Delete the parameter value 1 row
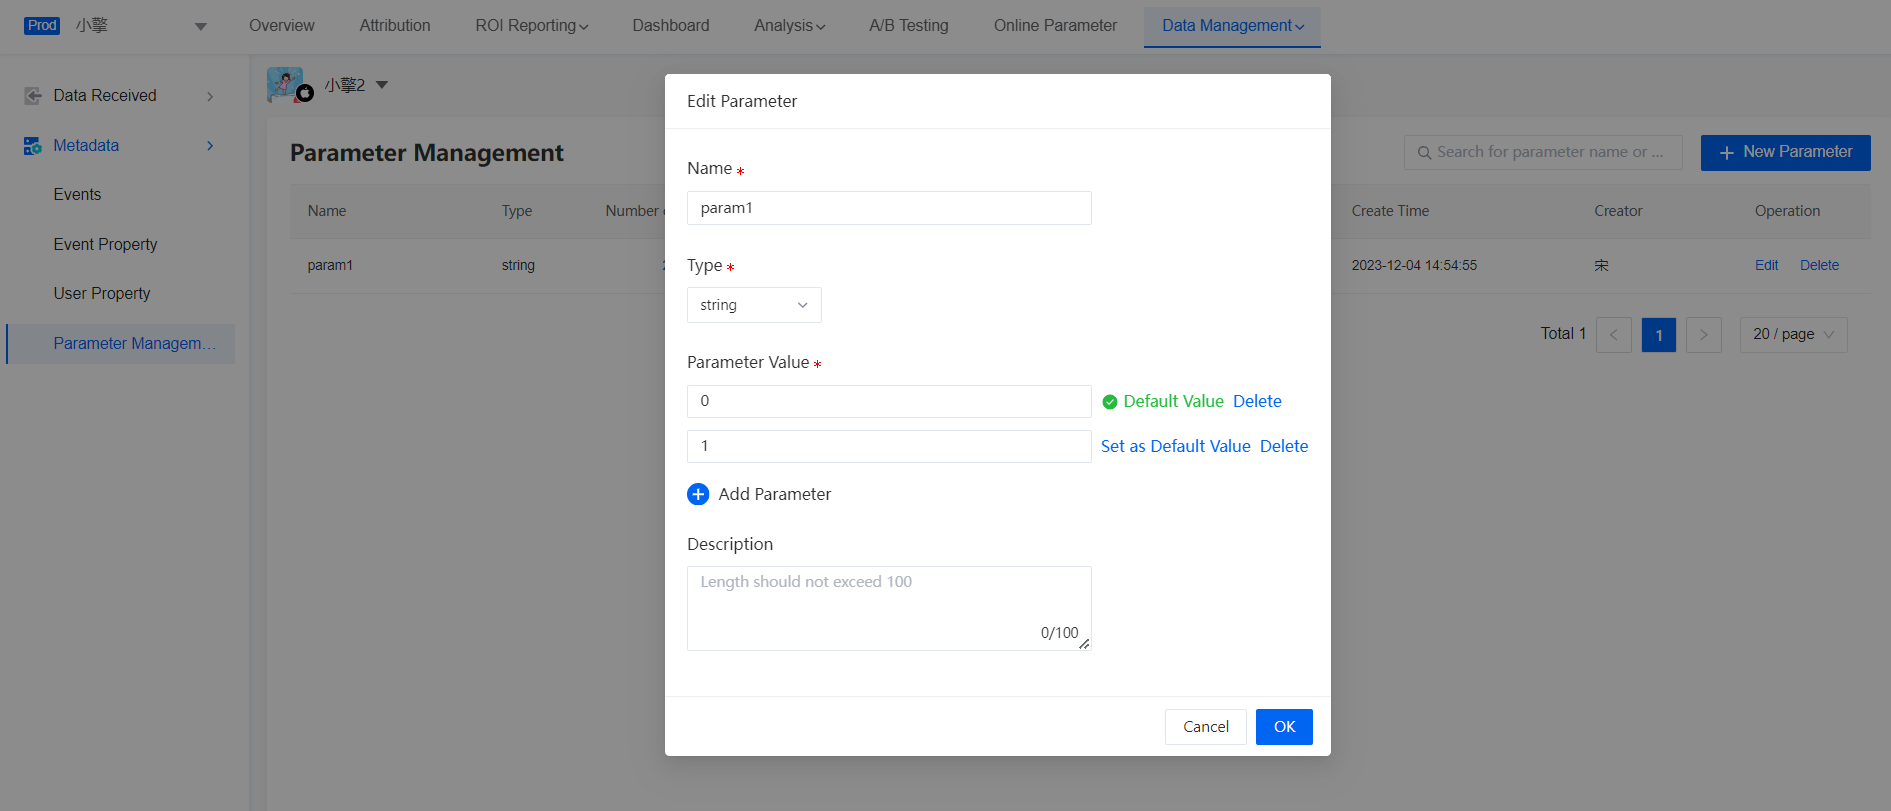Viewport: 1891px width, 811px height. coord(1284,446)
